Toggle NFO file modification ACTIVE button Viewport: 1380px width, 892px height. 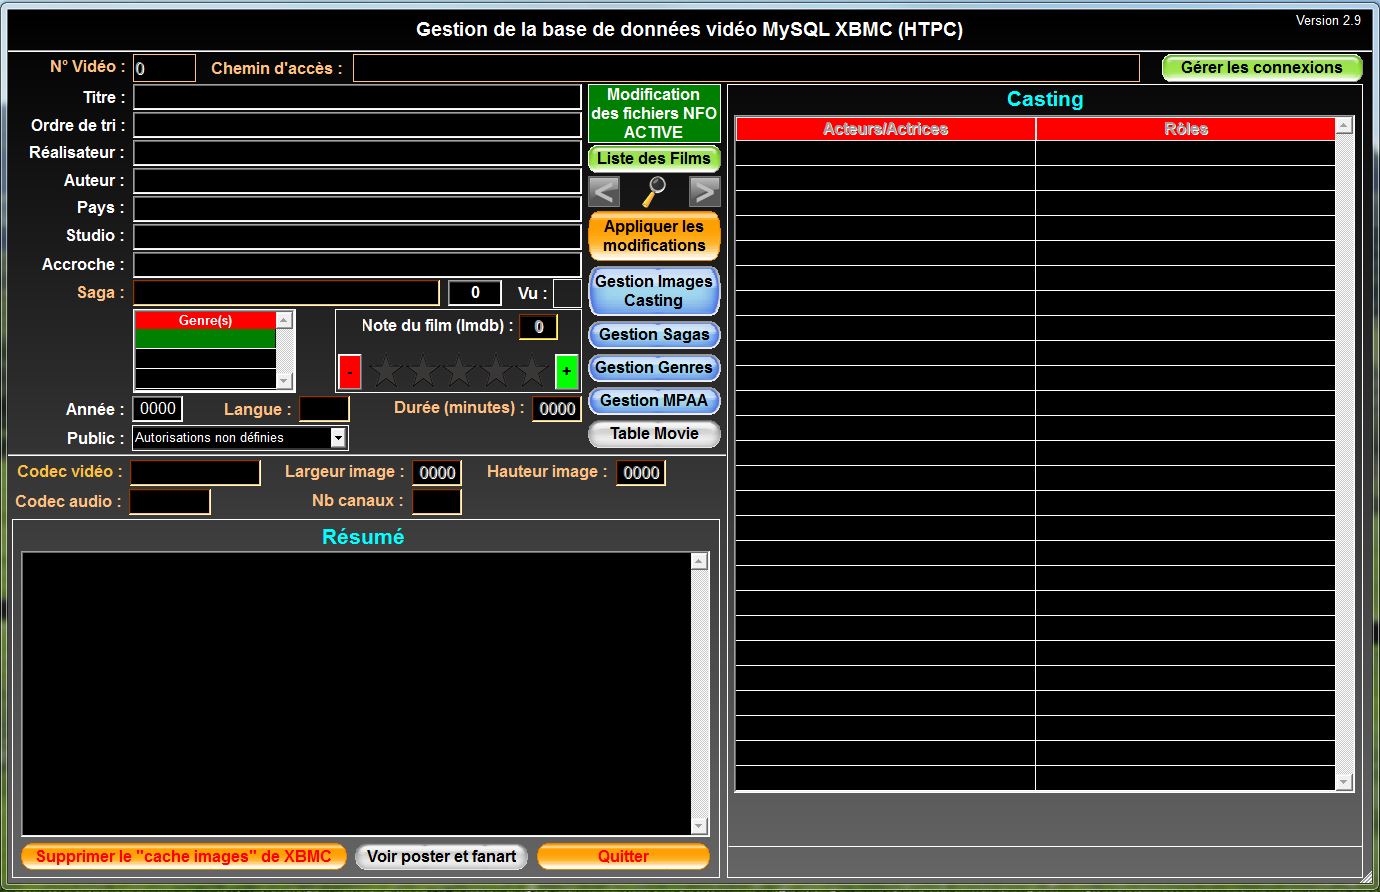click(654, 113)
